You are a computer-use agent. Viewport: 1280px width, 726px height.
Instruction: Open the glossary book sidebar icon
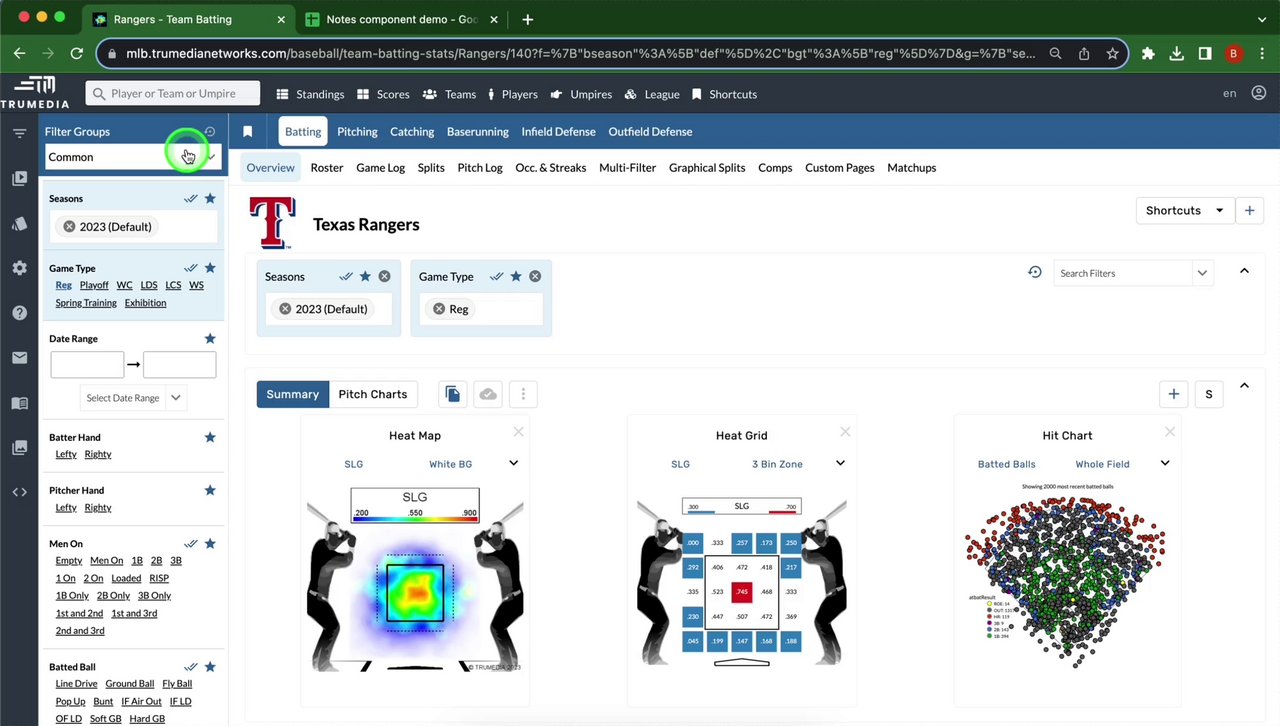(19, 403)
